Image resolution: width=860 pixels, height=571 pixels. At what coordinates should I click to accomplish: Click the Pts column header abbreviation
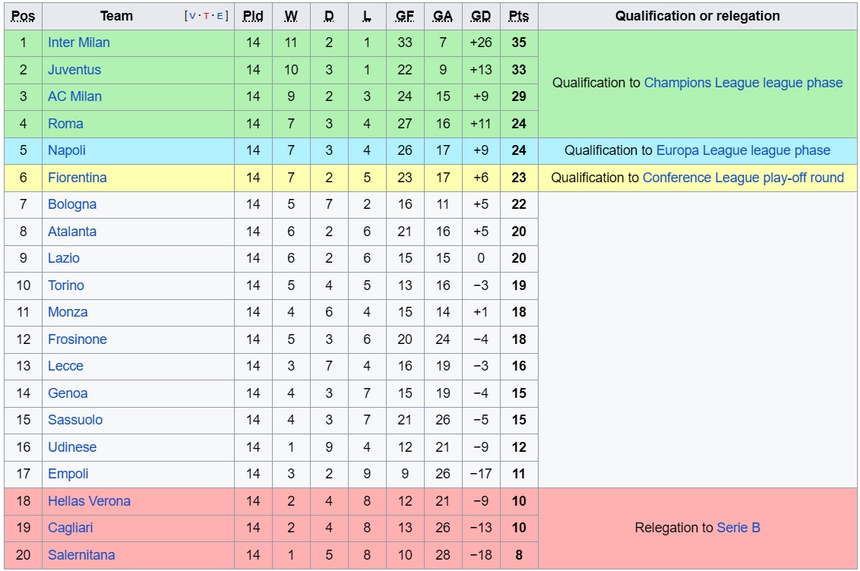(x=519, y=16)
